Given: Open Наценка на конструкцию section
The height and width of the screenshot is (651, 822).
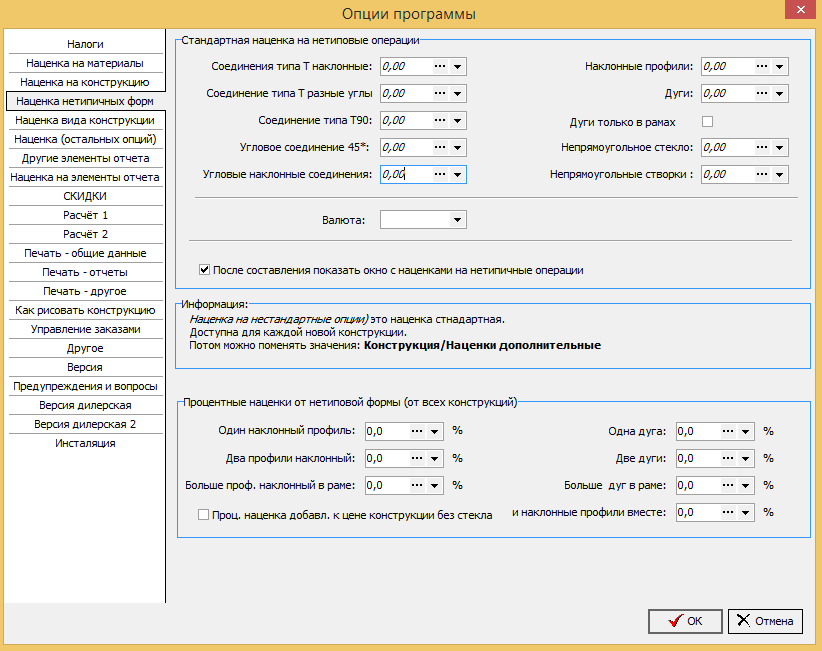Looking at the screenshot, I should pos(85,82).
